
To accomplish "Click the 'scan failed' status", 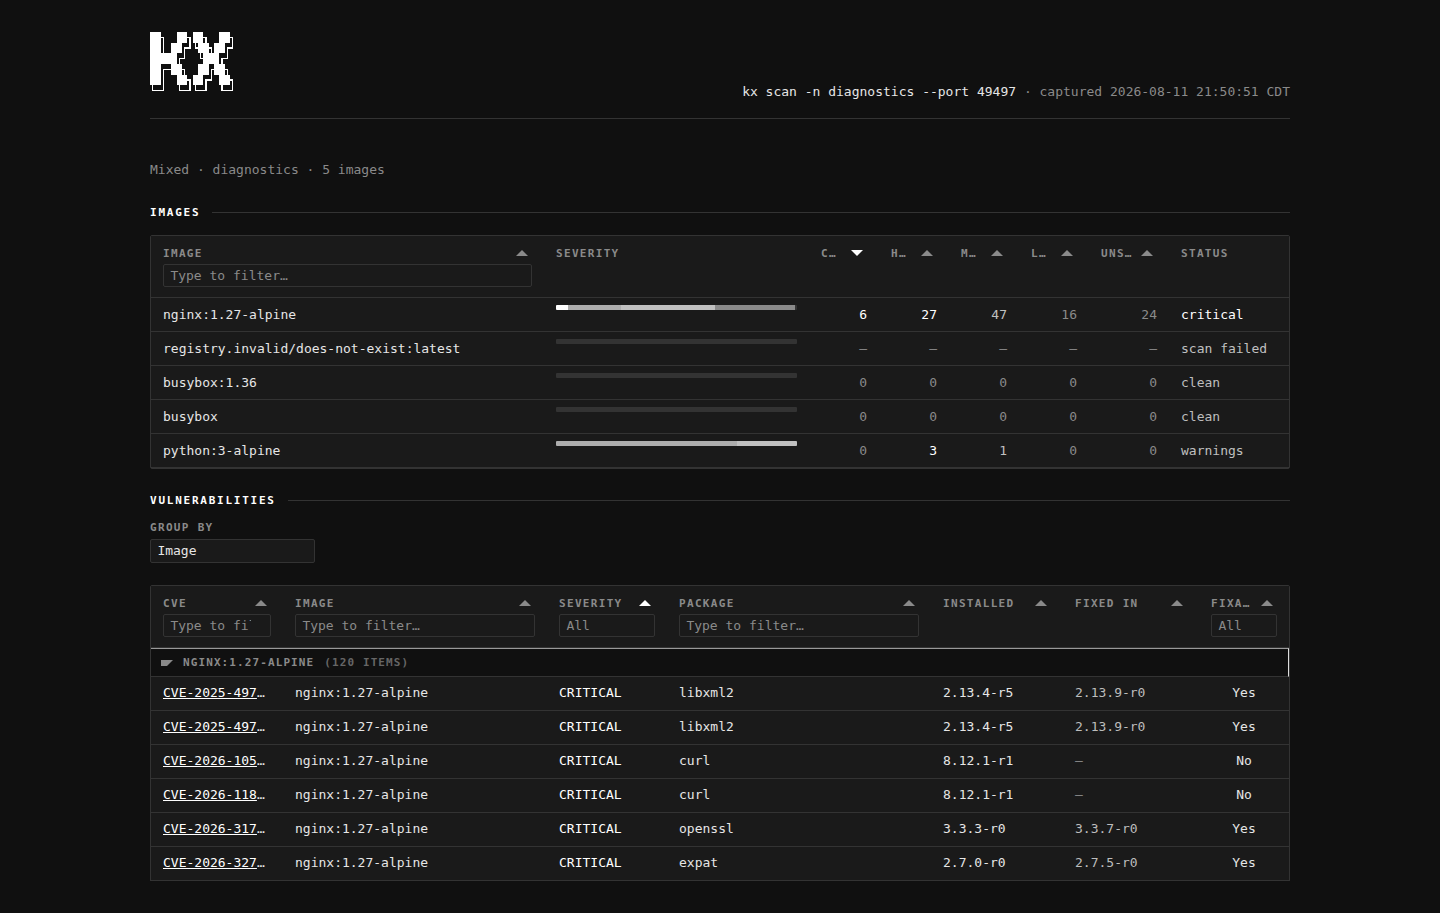I will 1224,349.
